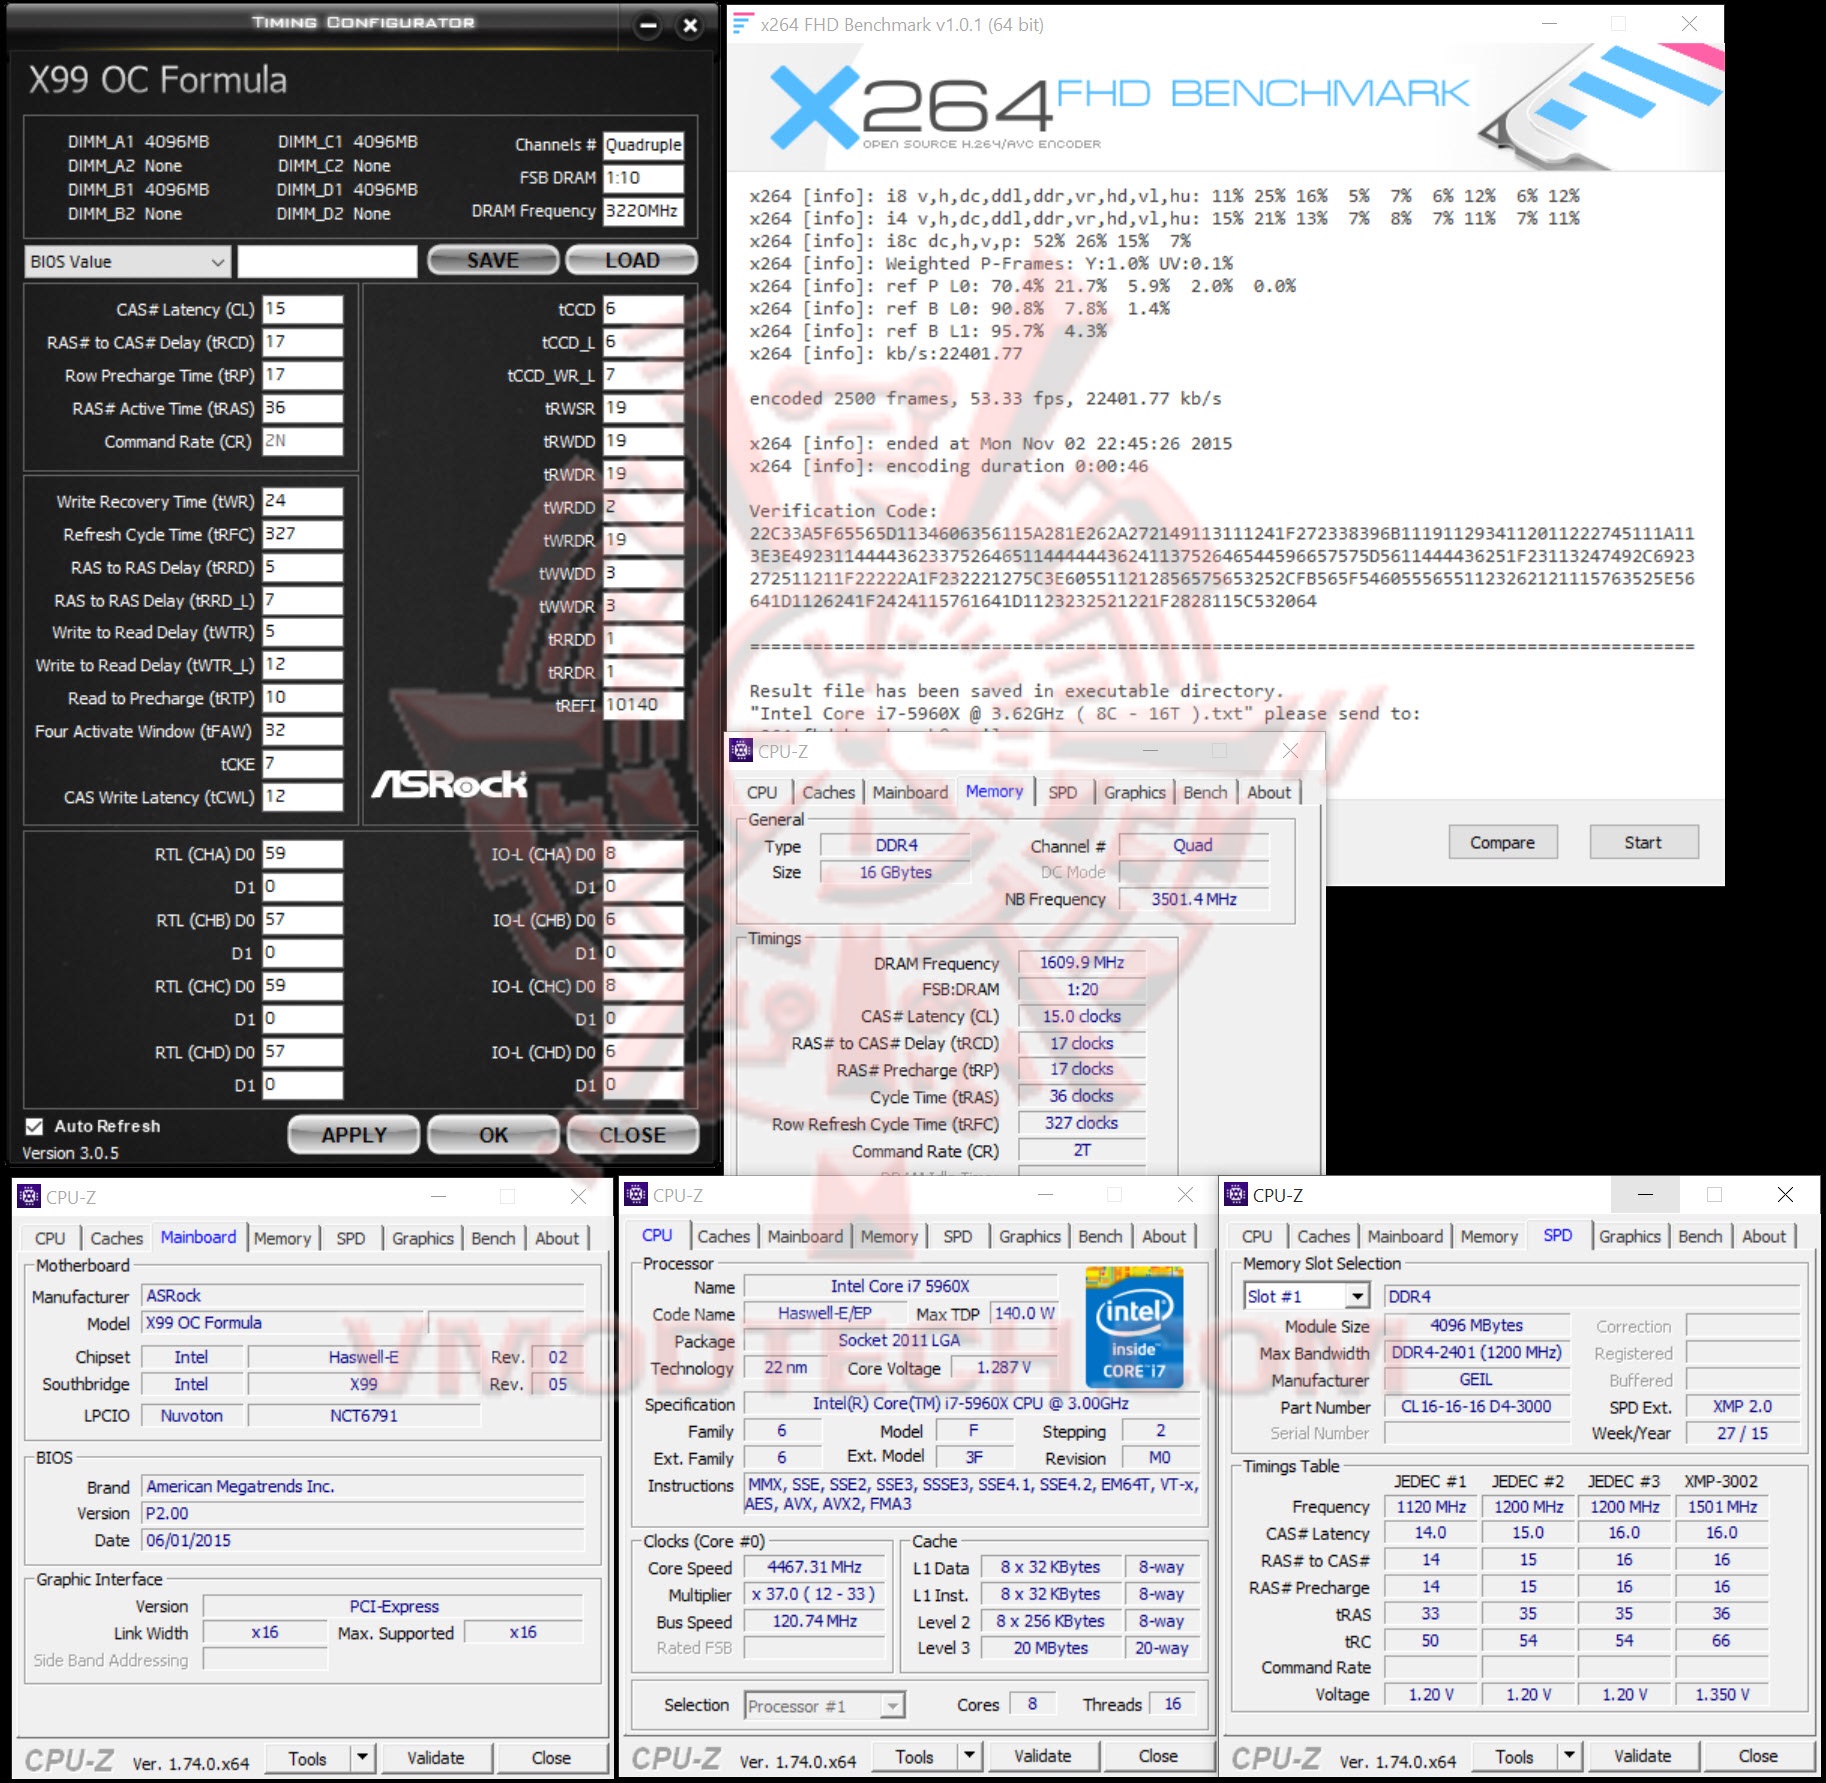
Task: Click APPLY in Timing Configurator
Action: (x=353, y=1135)
